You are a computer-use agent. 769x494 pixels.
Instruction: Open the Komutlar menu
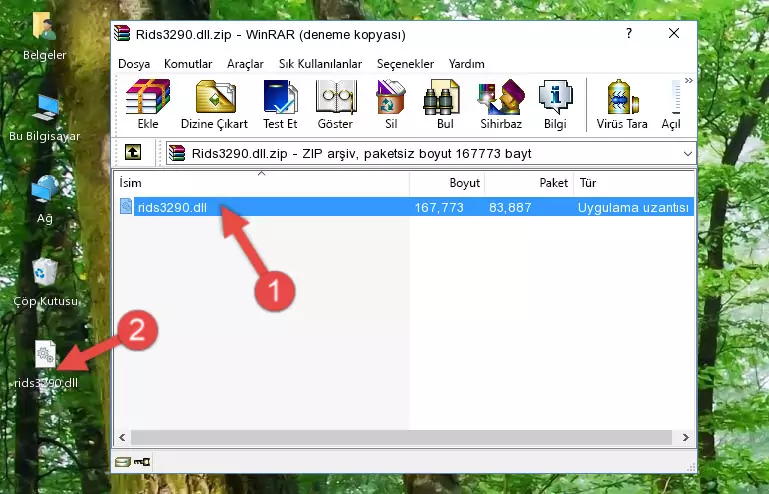(x=188, y=64)
